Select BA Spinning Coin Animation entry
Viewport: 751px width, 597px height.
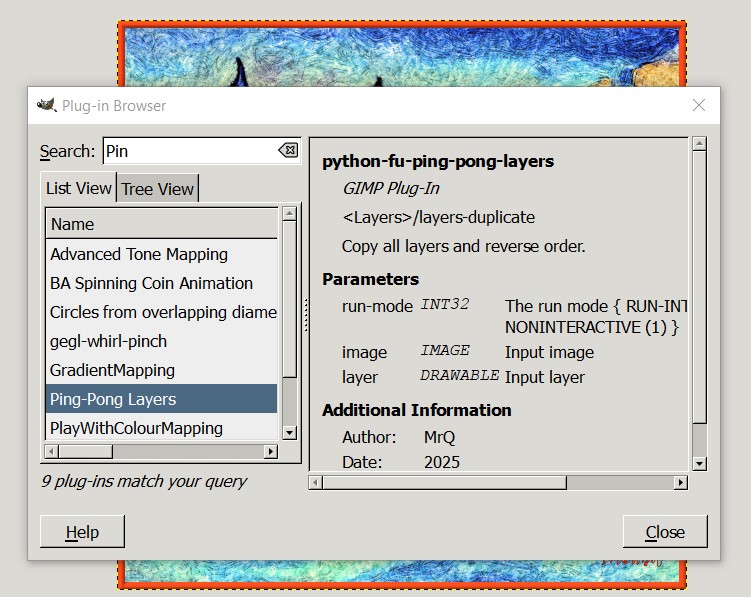coord(161,283)
